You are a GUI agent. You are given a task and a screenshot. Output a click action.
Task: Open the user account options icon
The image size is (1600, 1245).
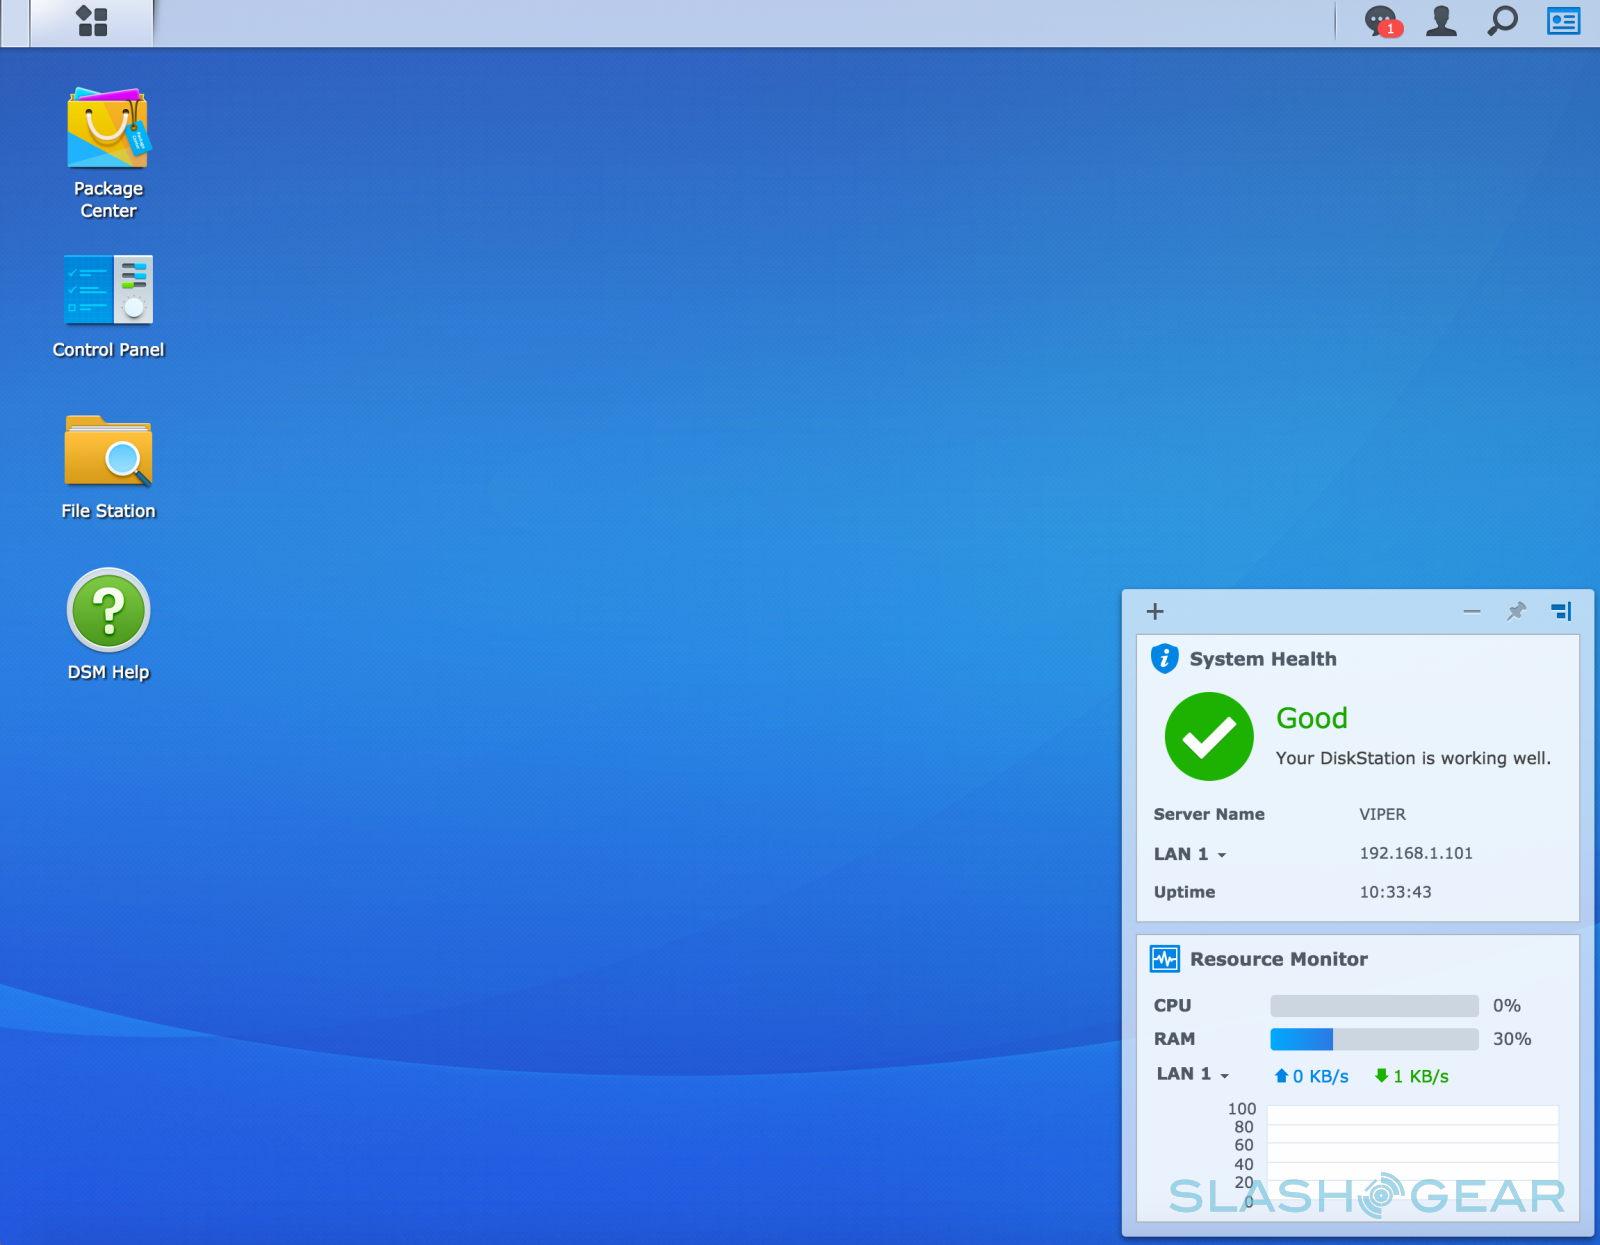1441,21
